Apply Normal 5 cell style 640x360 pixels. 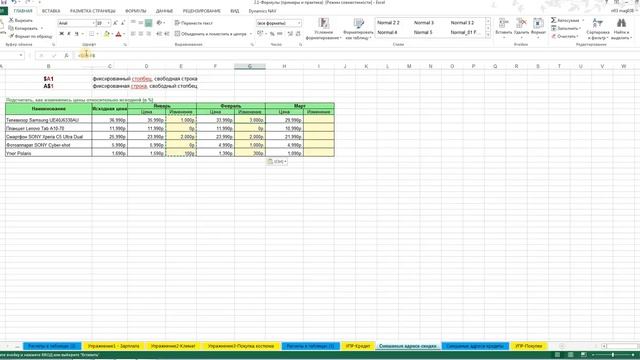[x=423, y=32]
